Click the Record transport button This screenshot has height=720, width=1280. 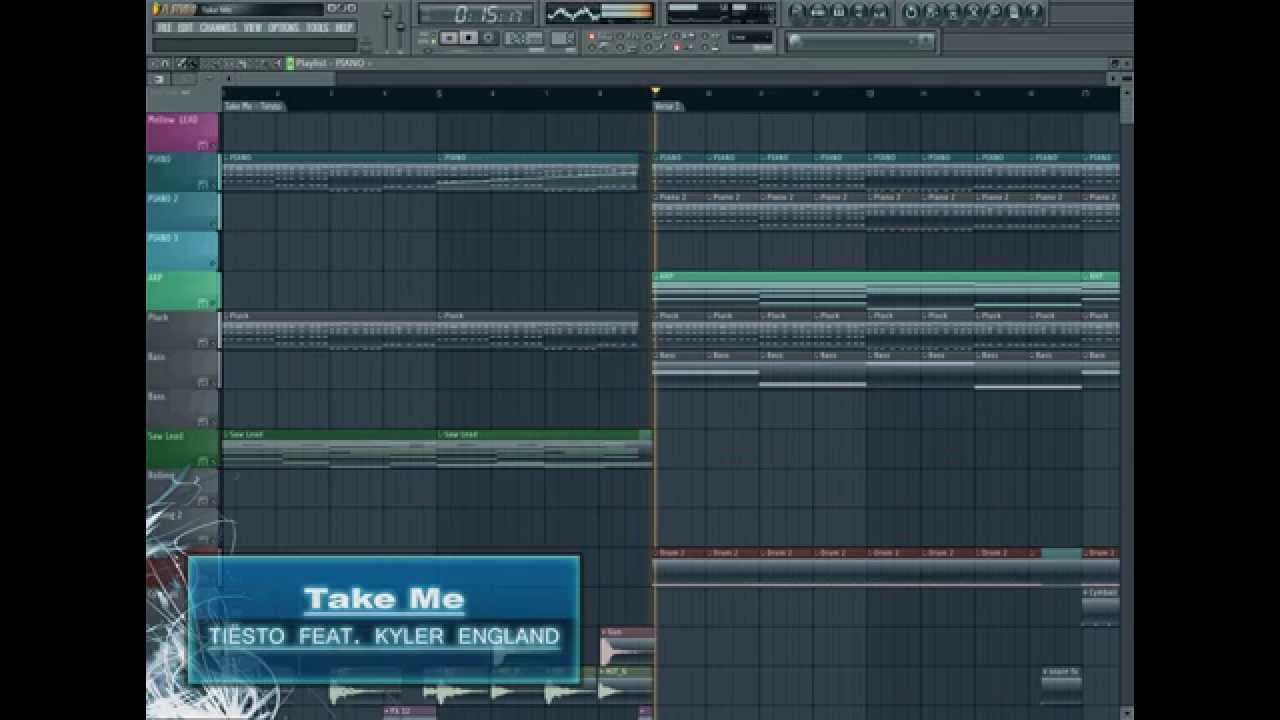[488, 38]
